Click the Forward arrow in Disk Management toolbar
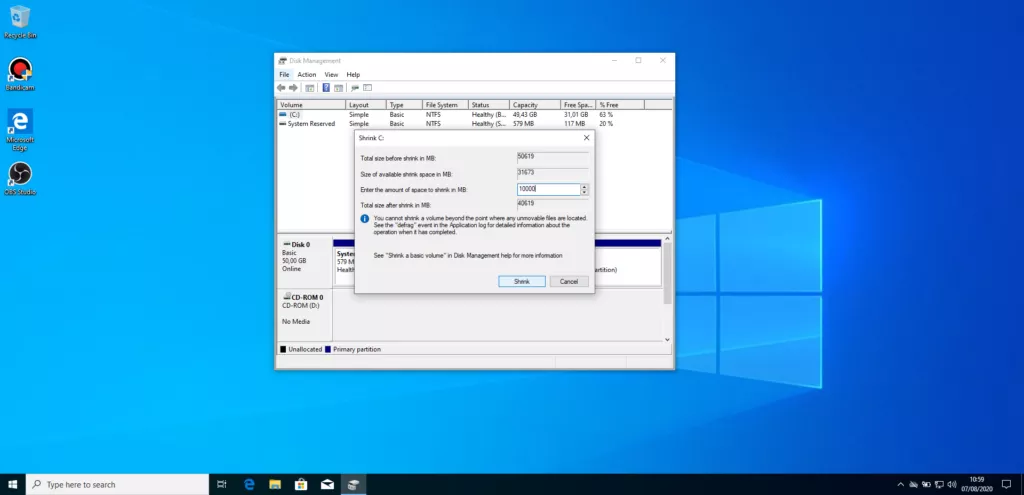The width and height of the screenshot is (1024, 495). 293,88
